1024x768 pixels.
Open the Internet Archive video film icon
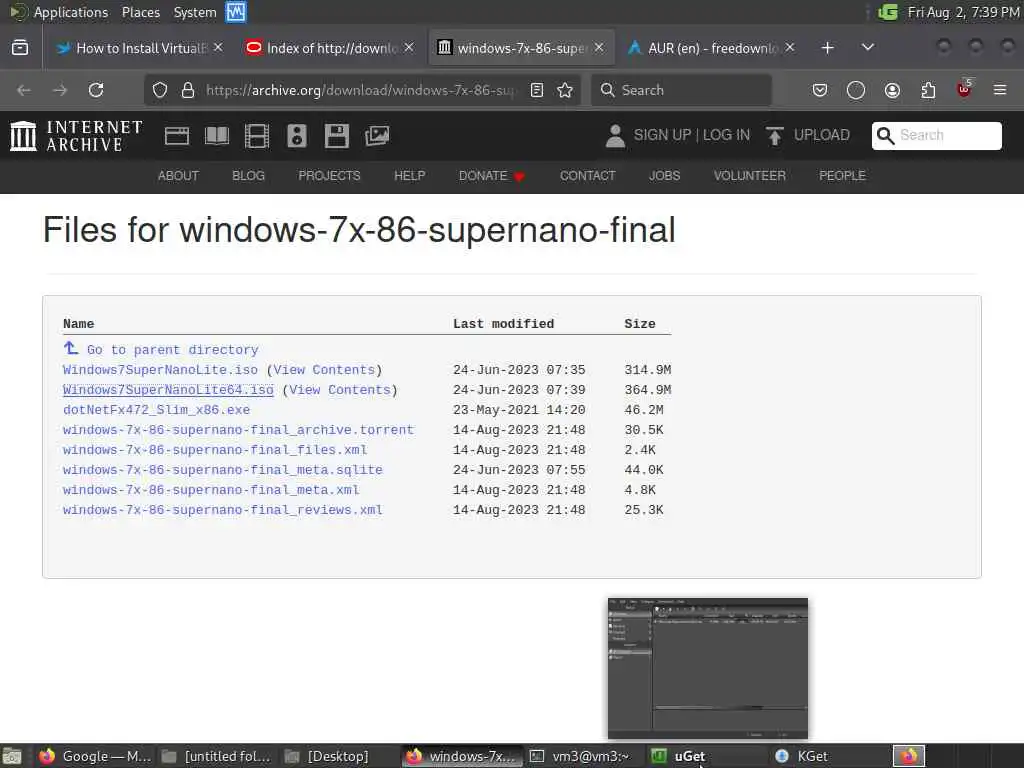click(257, 136)
